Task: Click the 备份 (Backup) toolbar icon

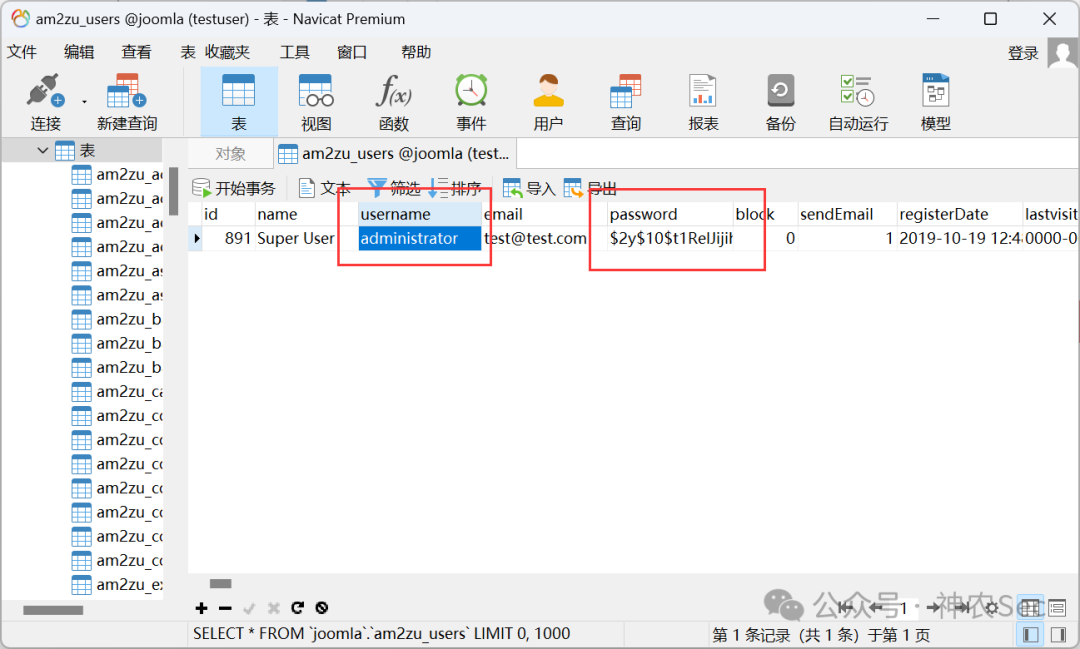Action: pos(780,90)
